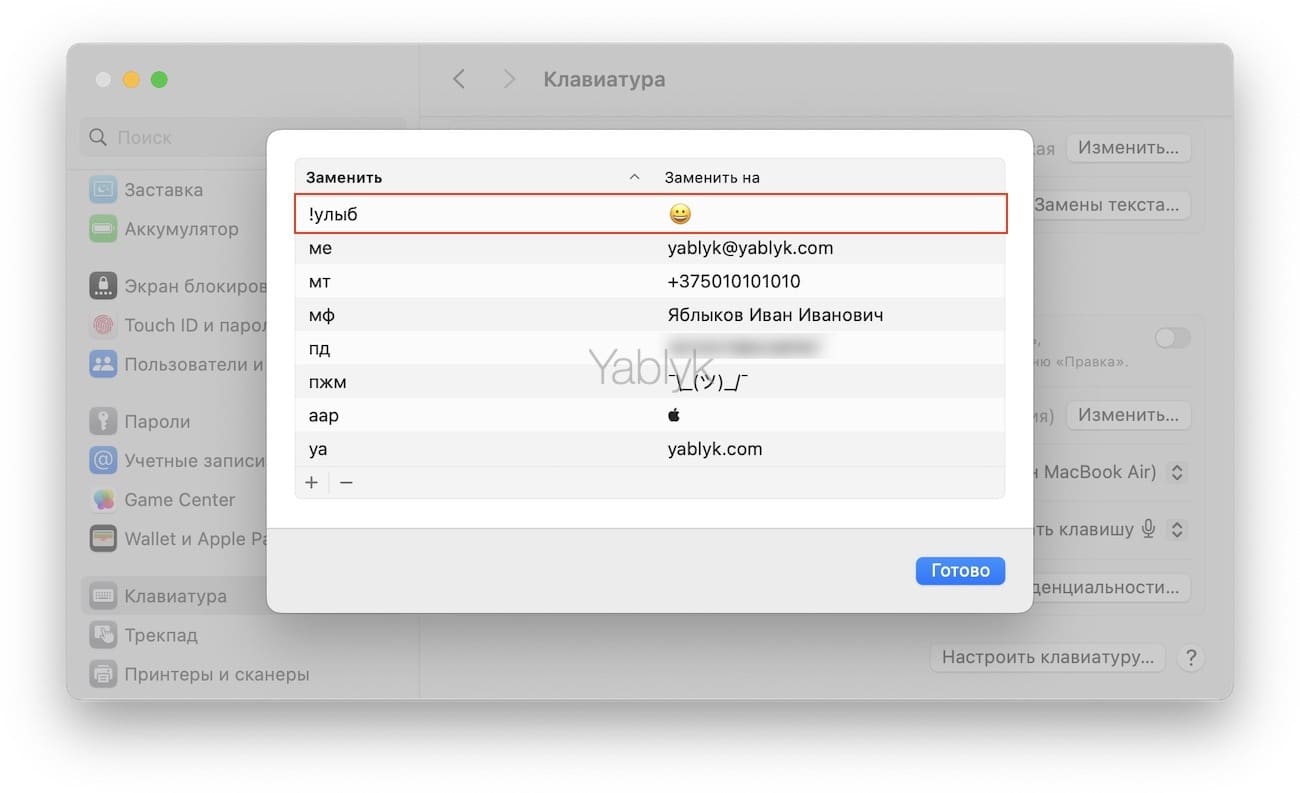Open Пароли settings in sidebar
The height and width of the screenshot is (793, 1300).
[157, 421]
